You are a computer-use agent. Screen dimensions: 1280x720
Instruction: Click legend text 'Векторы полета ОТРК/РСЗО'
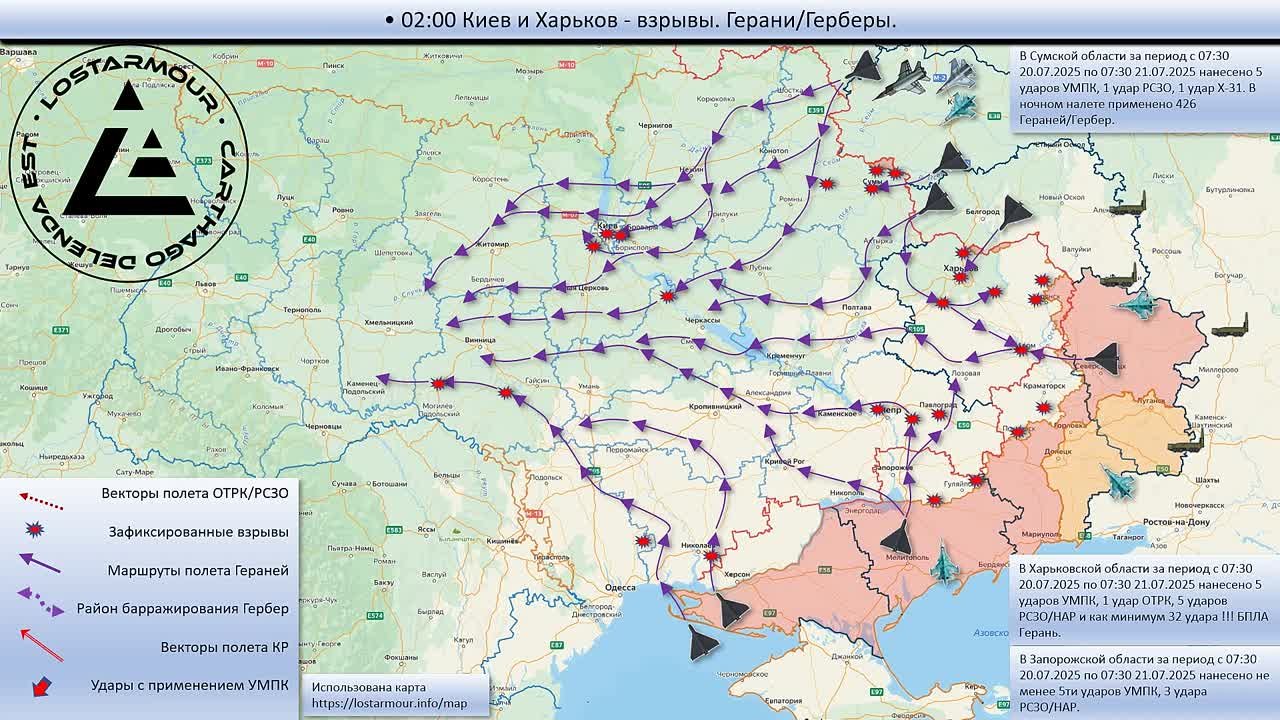point(194,493)
